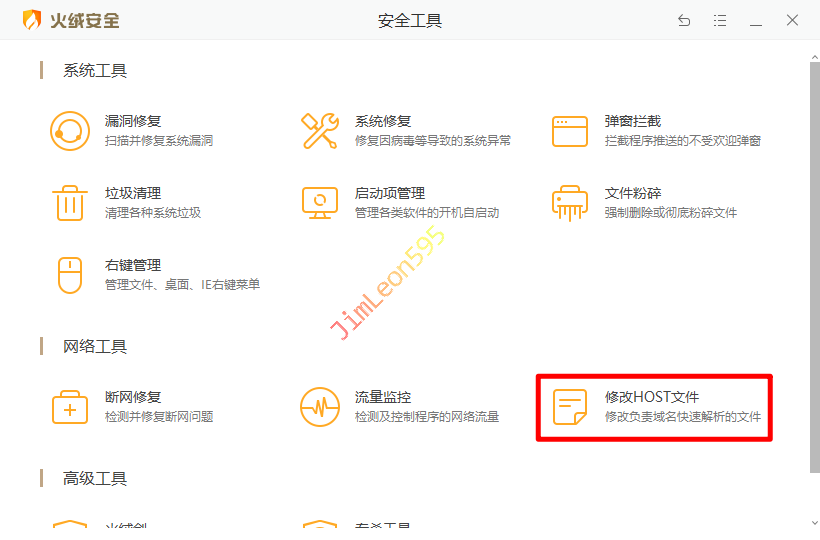The width and height of the screenshot is (820, 540).
Task: Click the 漏洞修复 title text
Action: (133, 121)
